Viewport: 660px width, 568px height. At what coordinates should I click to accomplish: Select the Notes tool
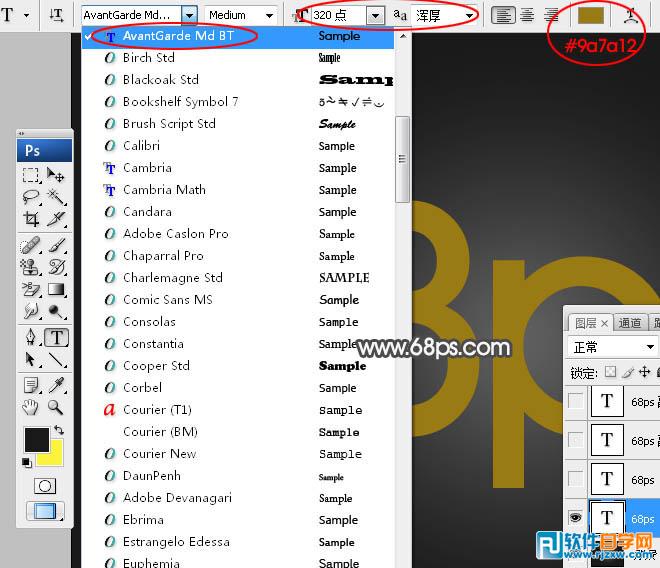coord(30,385)
